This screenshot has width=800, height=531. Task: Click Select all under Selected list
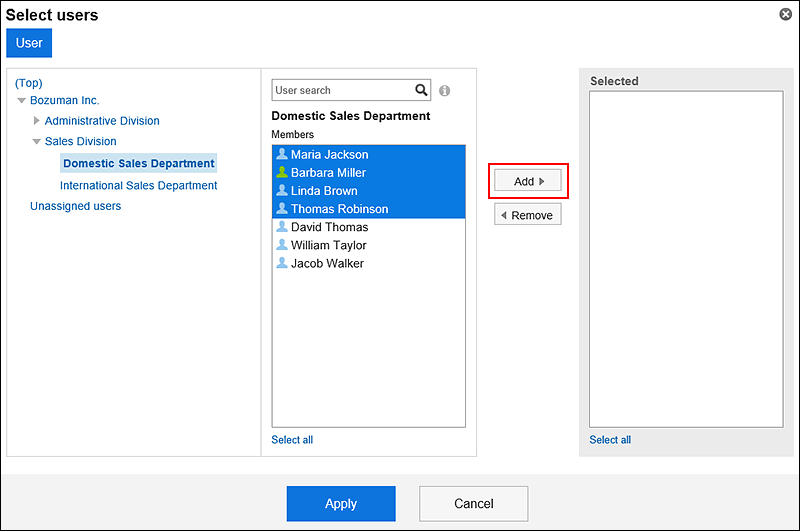click(610, 440)
